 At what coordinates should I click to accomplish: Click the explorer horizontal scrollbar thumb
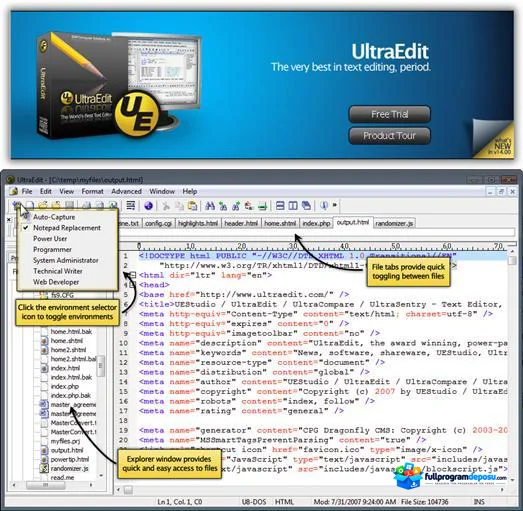tap(45, 485)
